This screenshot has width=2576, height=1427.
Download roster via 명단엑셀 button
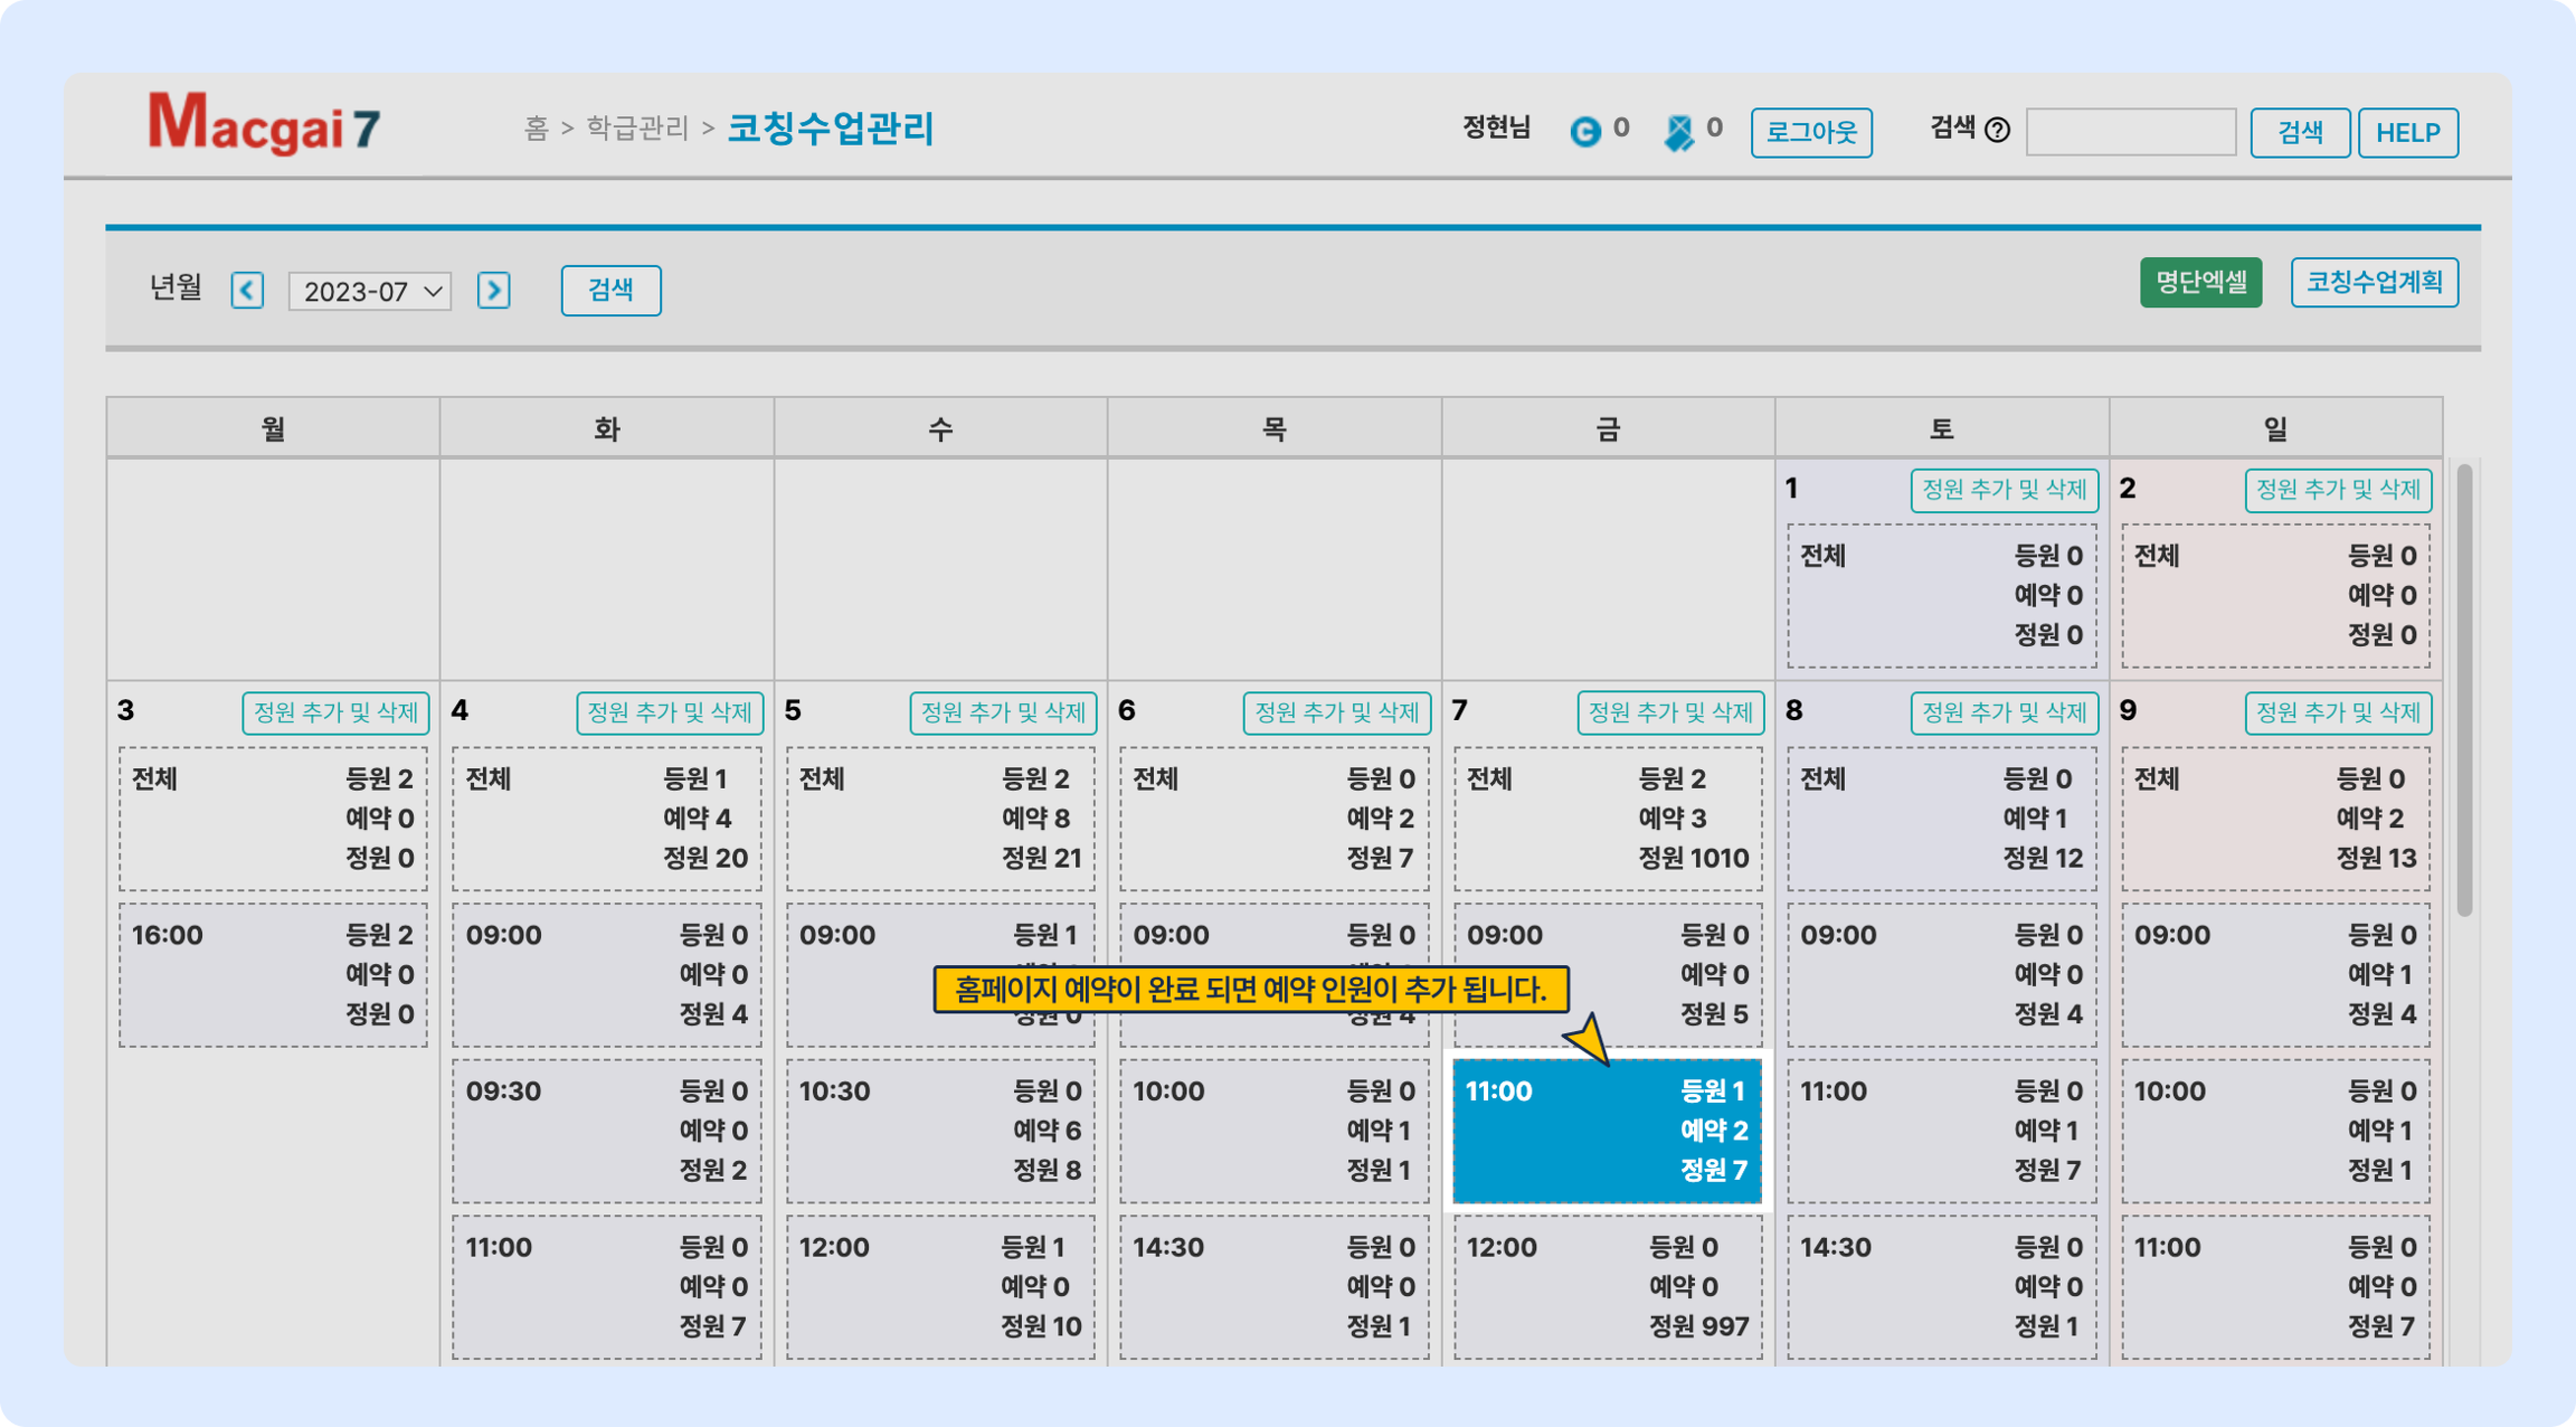click(x=2200, y=282)
